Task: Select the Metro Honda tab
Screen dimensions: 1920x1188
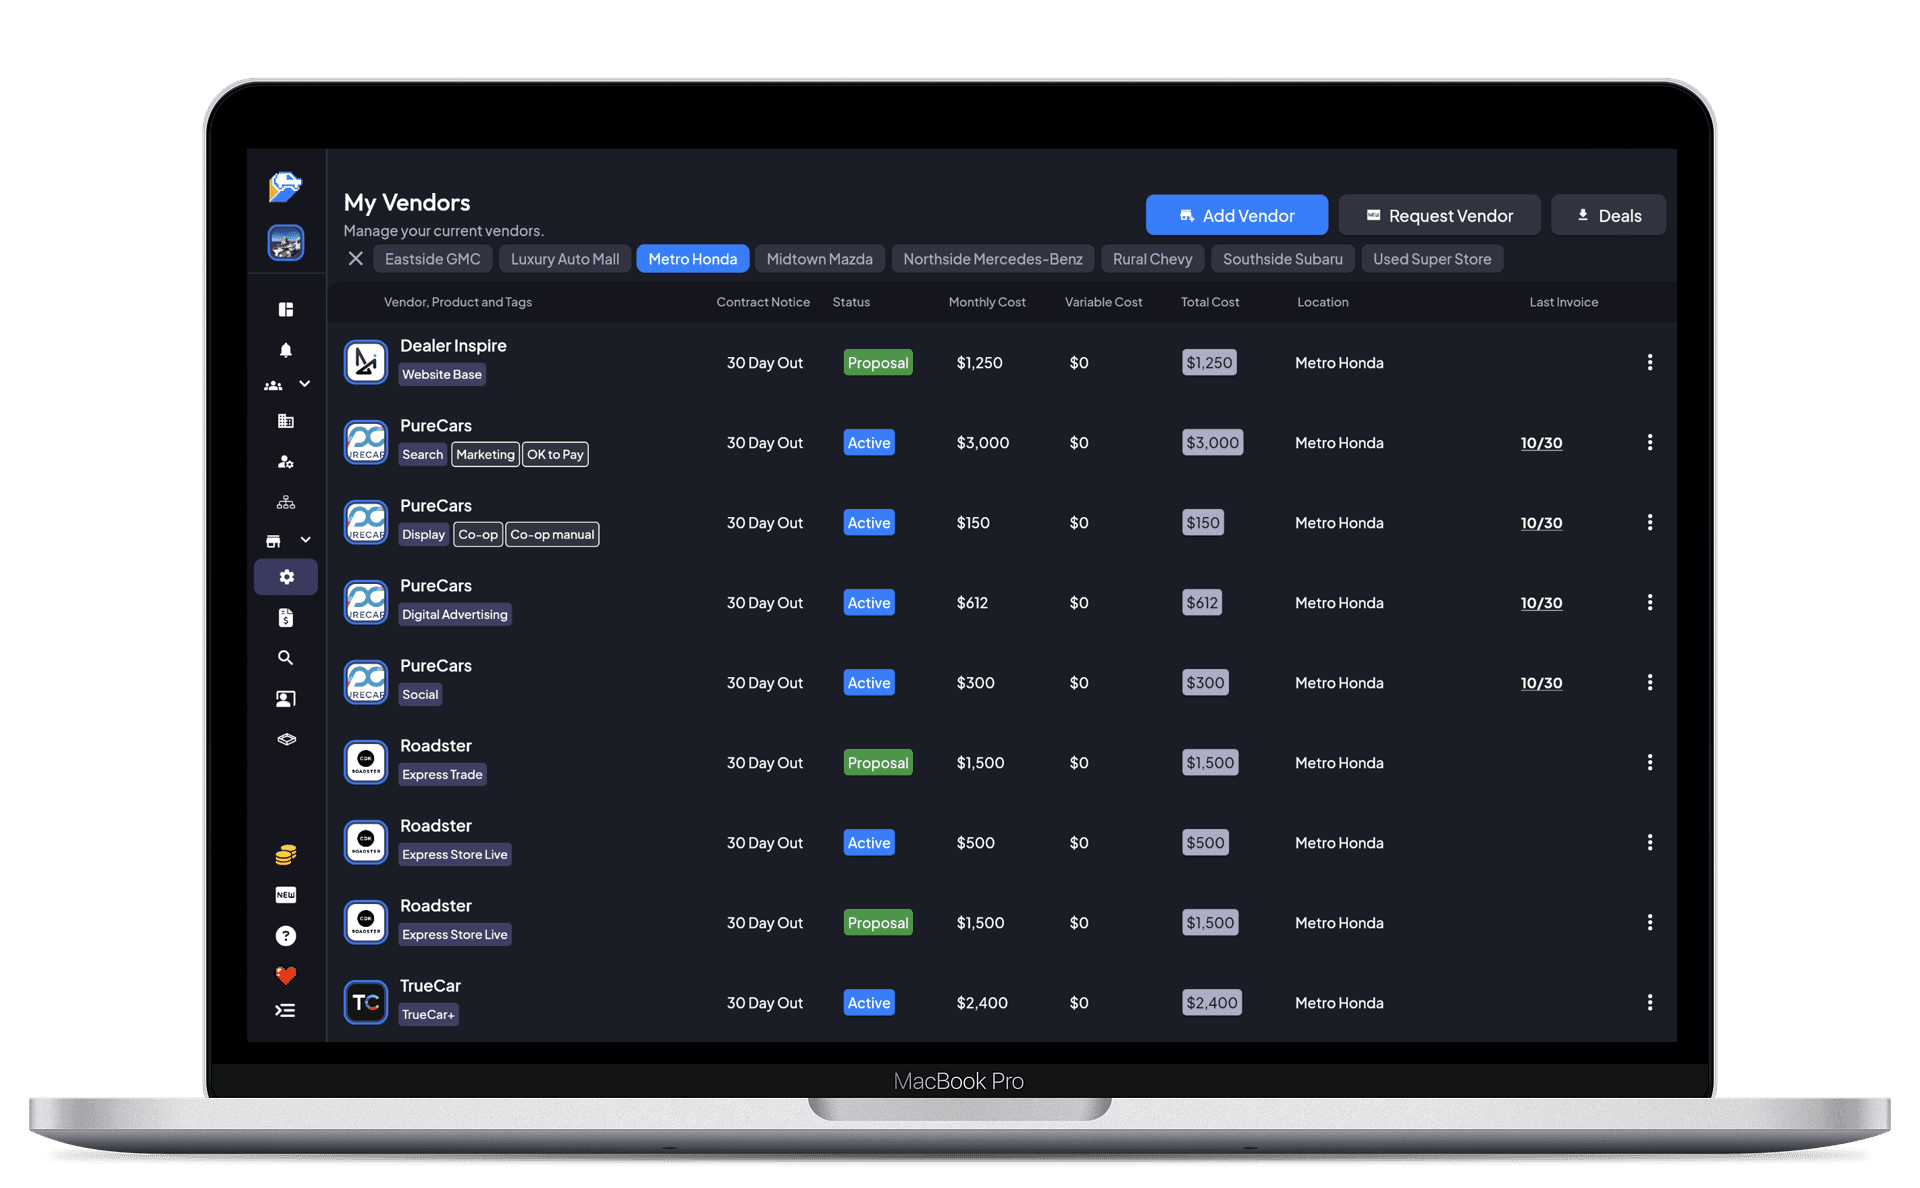Action: pos(693,258)
